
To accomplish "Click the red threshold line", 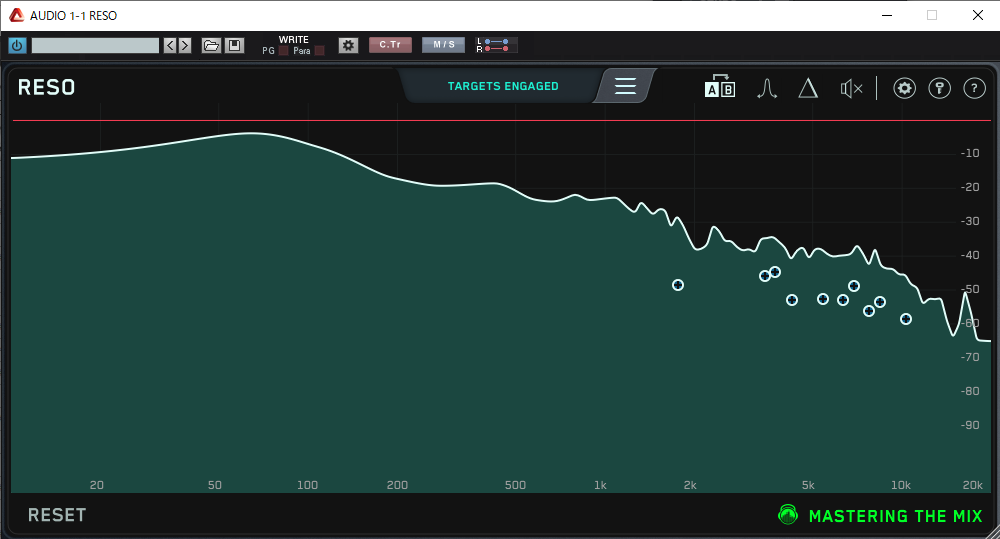I will pyautogui.click(x=502, y=120).
